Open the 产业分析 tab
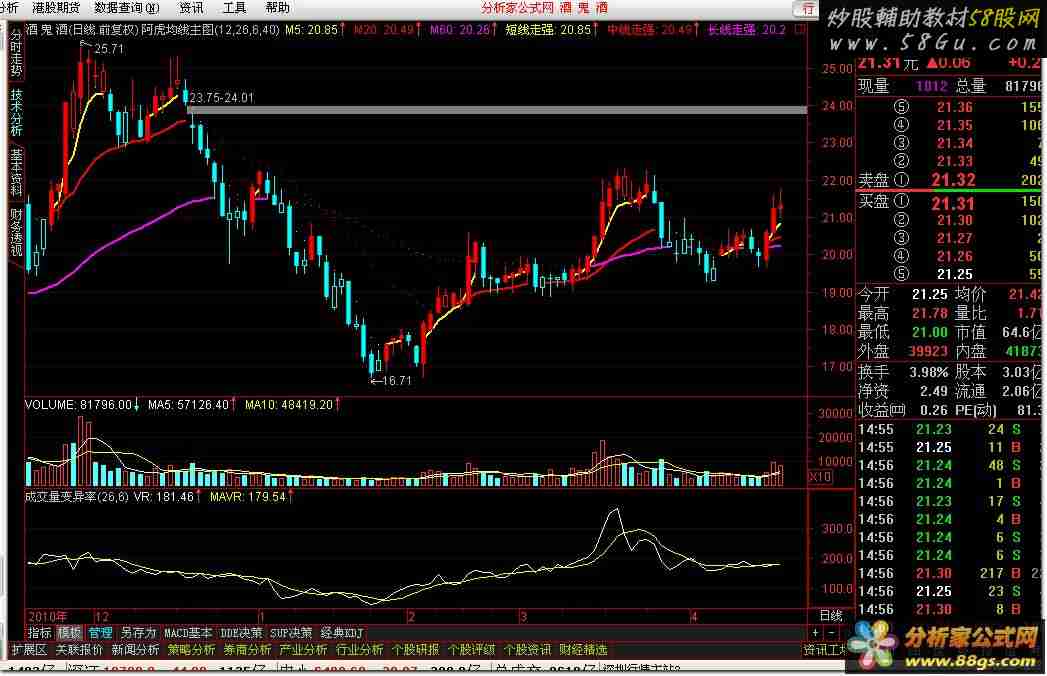The image size is (1047, 676). pyautogui.click(x=303, y=649)
